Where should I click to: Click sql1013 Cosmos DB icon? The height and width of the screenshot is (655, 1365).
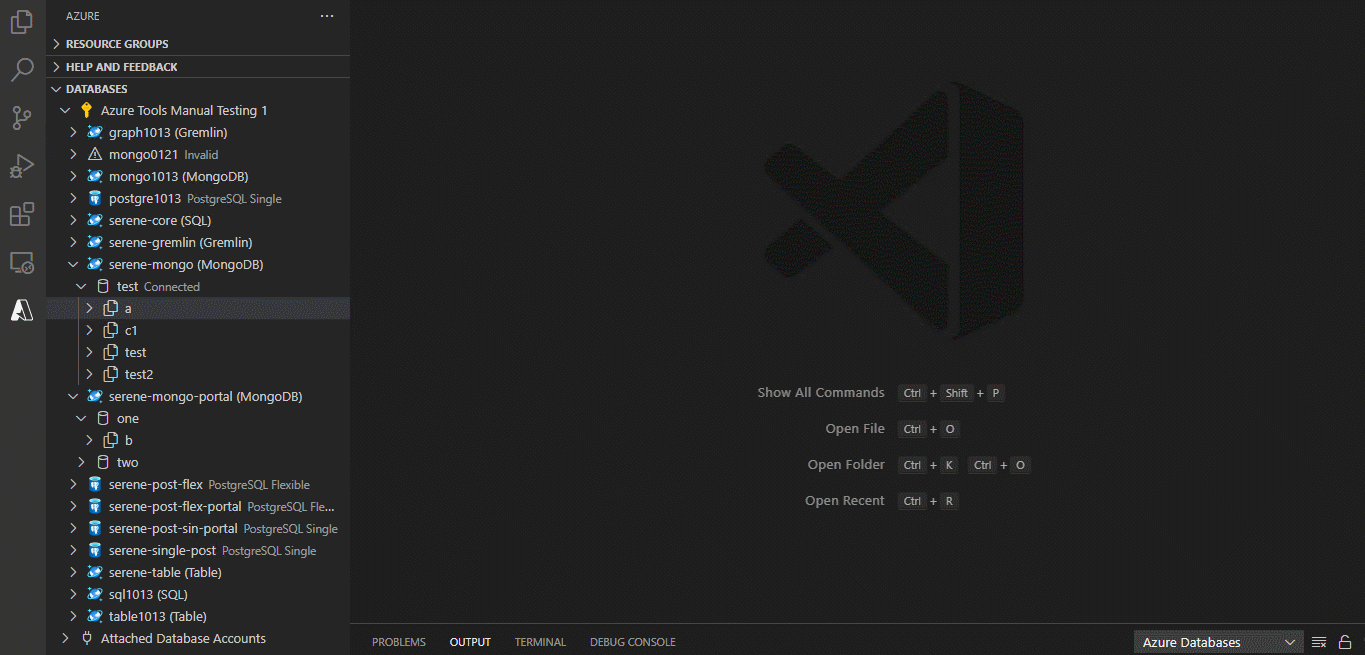pos(95,594)
